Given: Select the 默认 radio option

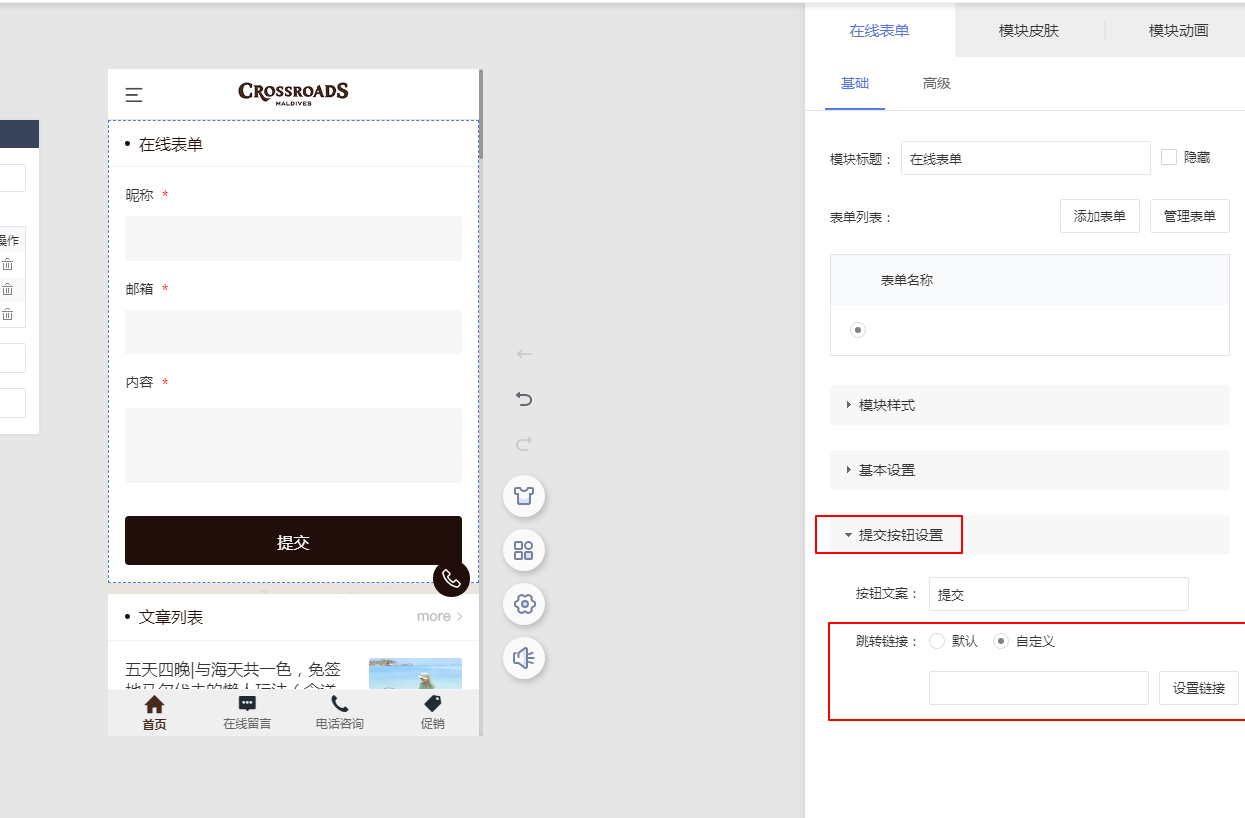Looking at the screenshot, I should [x=937, y=641].
